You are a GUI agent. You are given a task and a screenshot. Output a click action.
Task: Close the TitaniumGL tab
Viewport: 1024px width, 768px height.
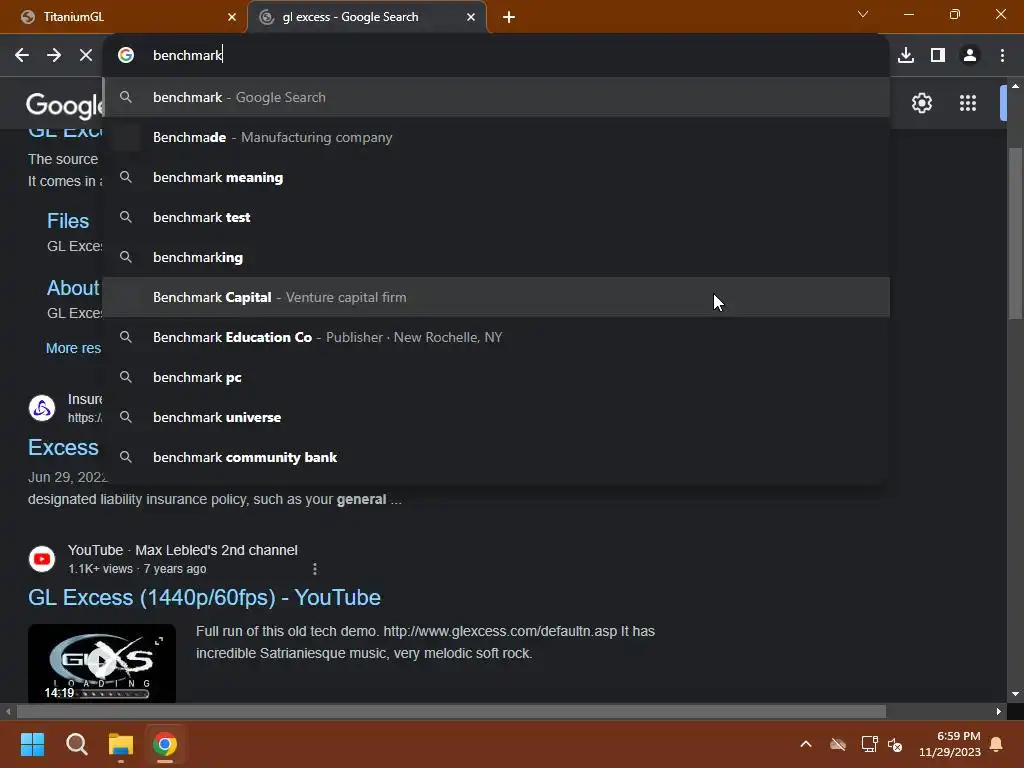point(232,17)
